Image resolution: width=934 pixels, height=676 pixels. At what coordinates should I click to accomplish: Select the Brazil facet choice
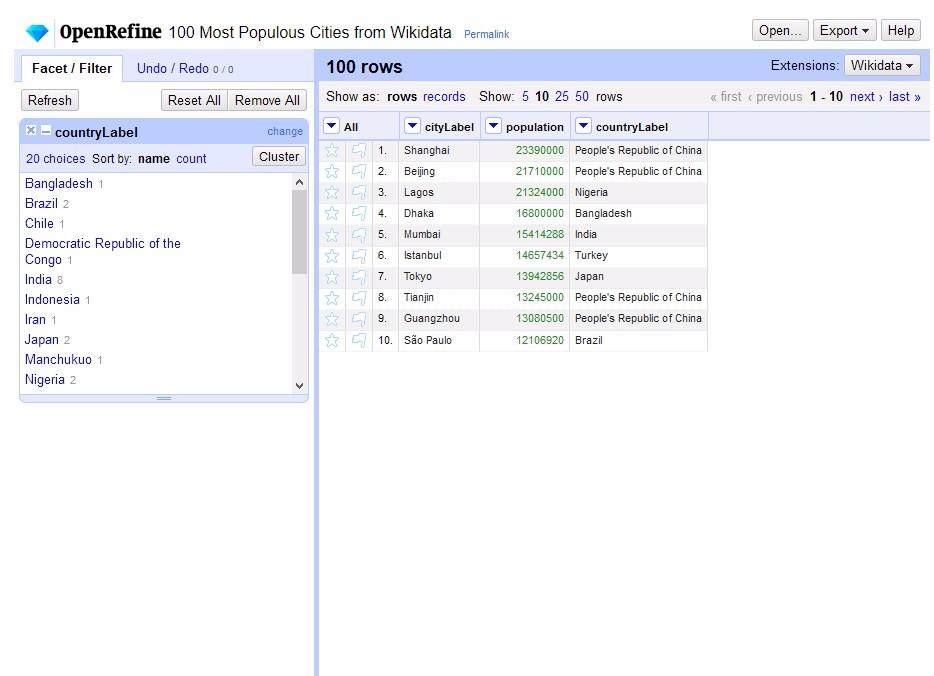click(x=41, y=204)
